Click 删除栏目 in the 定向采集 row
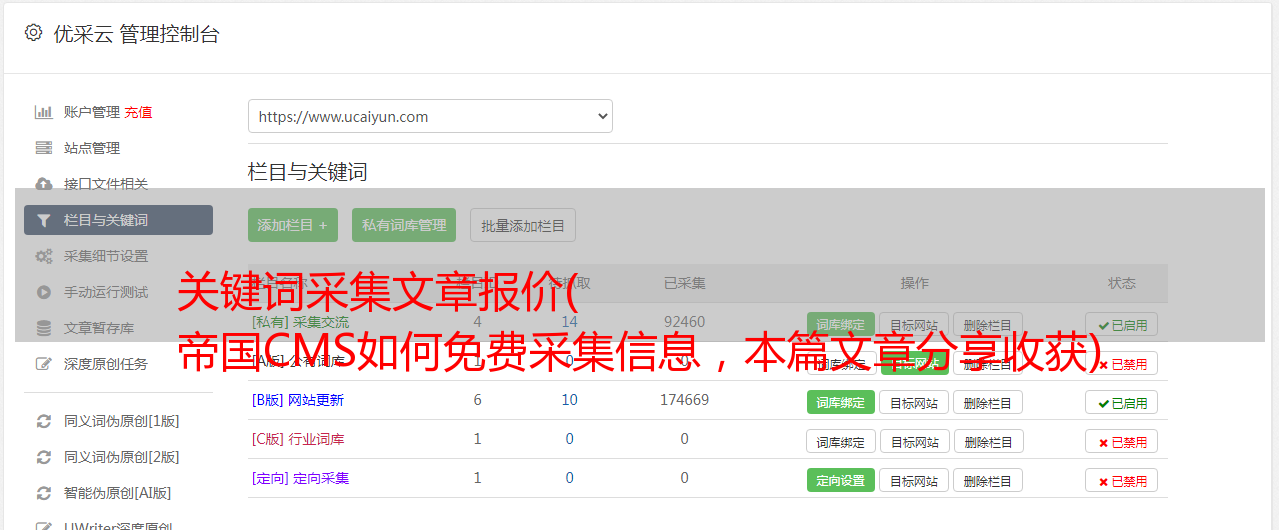Image resolution: width=1279 pixels, height=530 pixels. (x=988, y=481)
